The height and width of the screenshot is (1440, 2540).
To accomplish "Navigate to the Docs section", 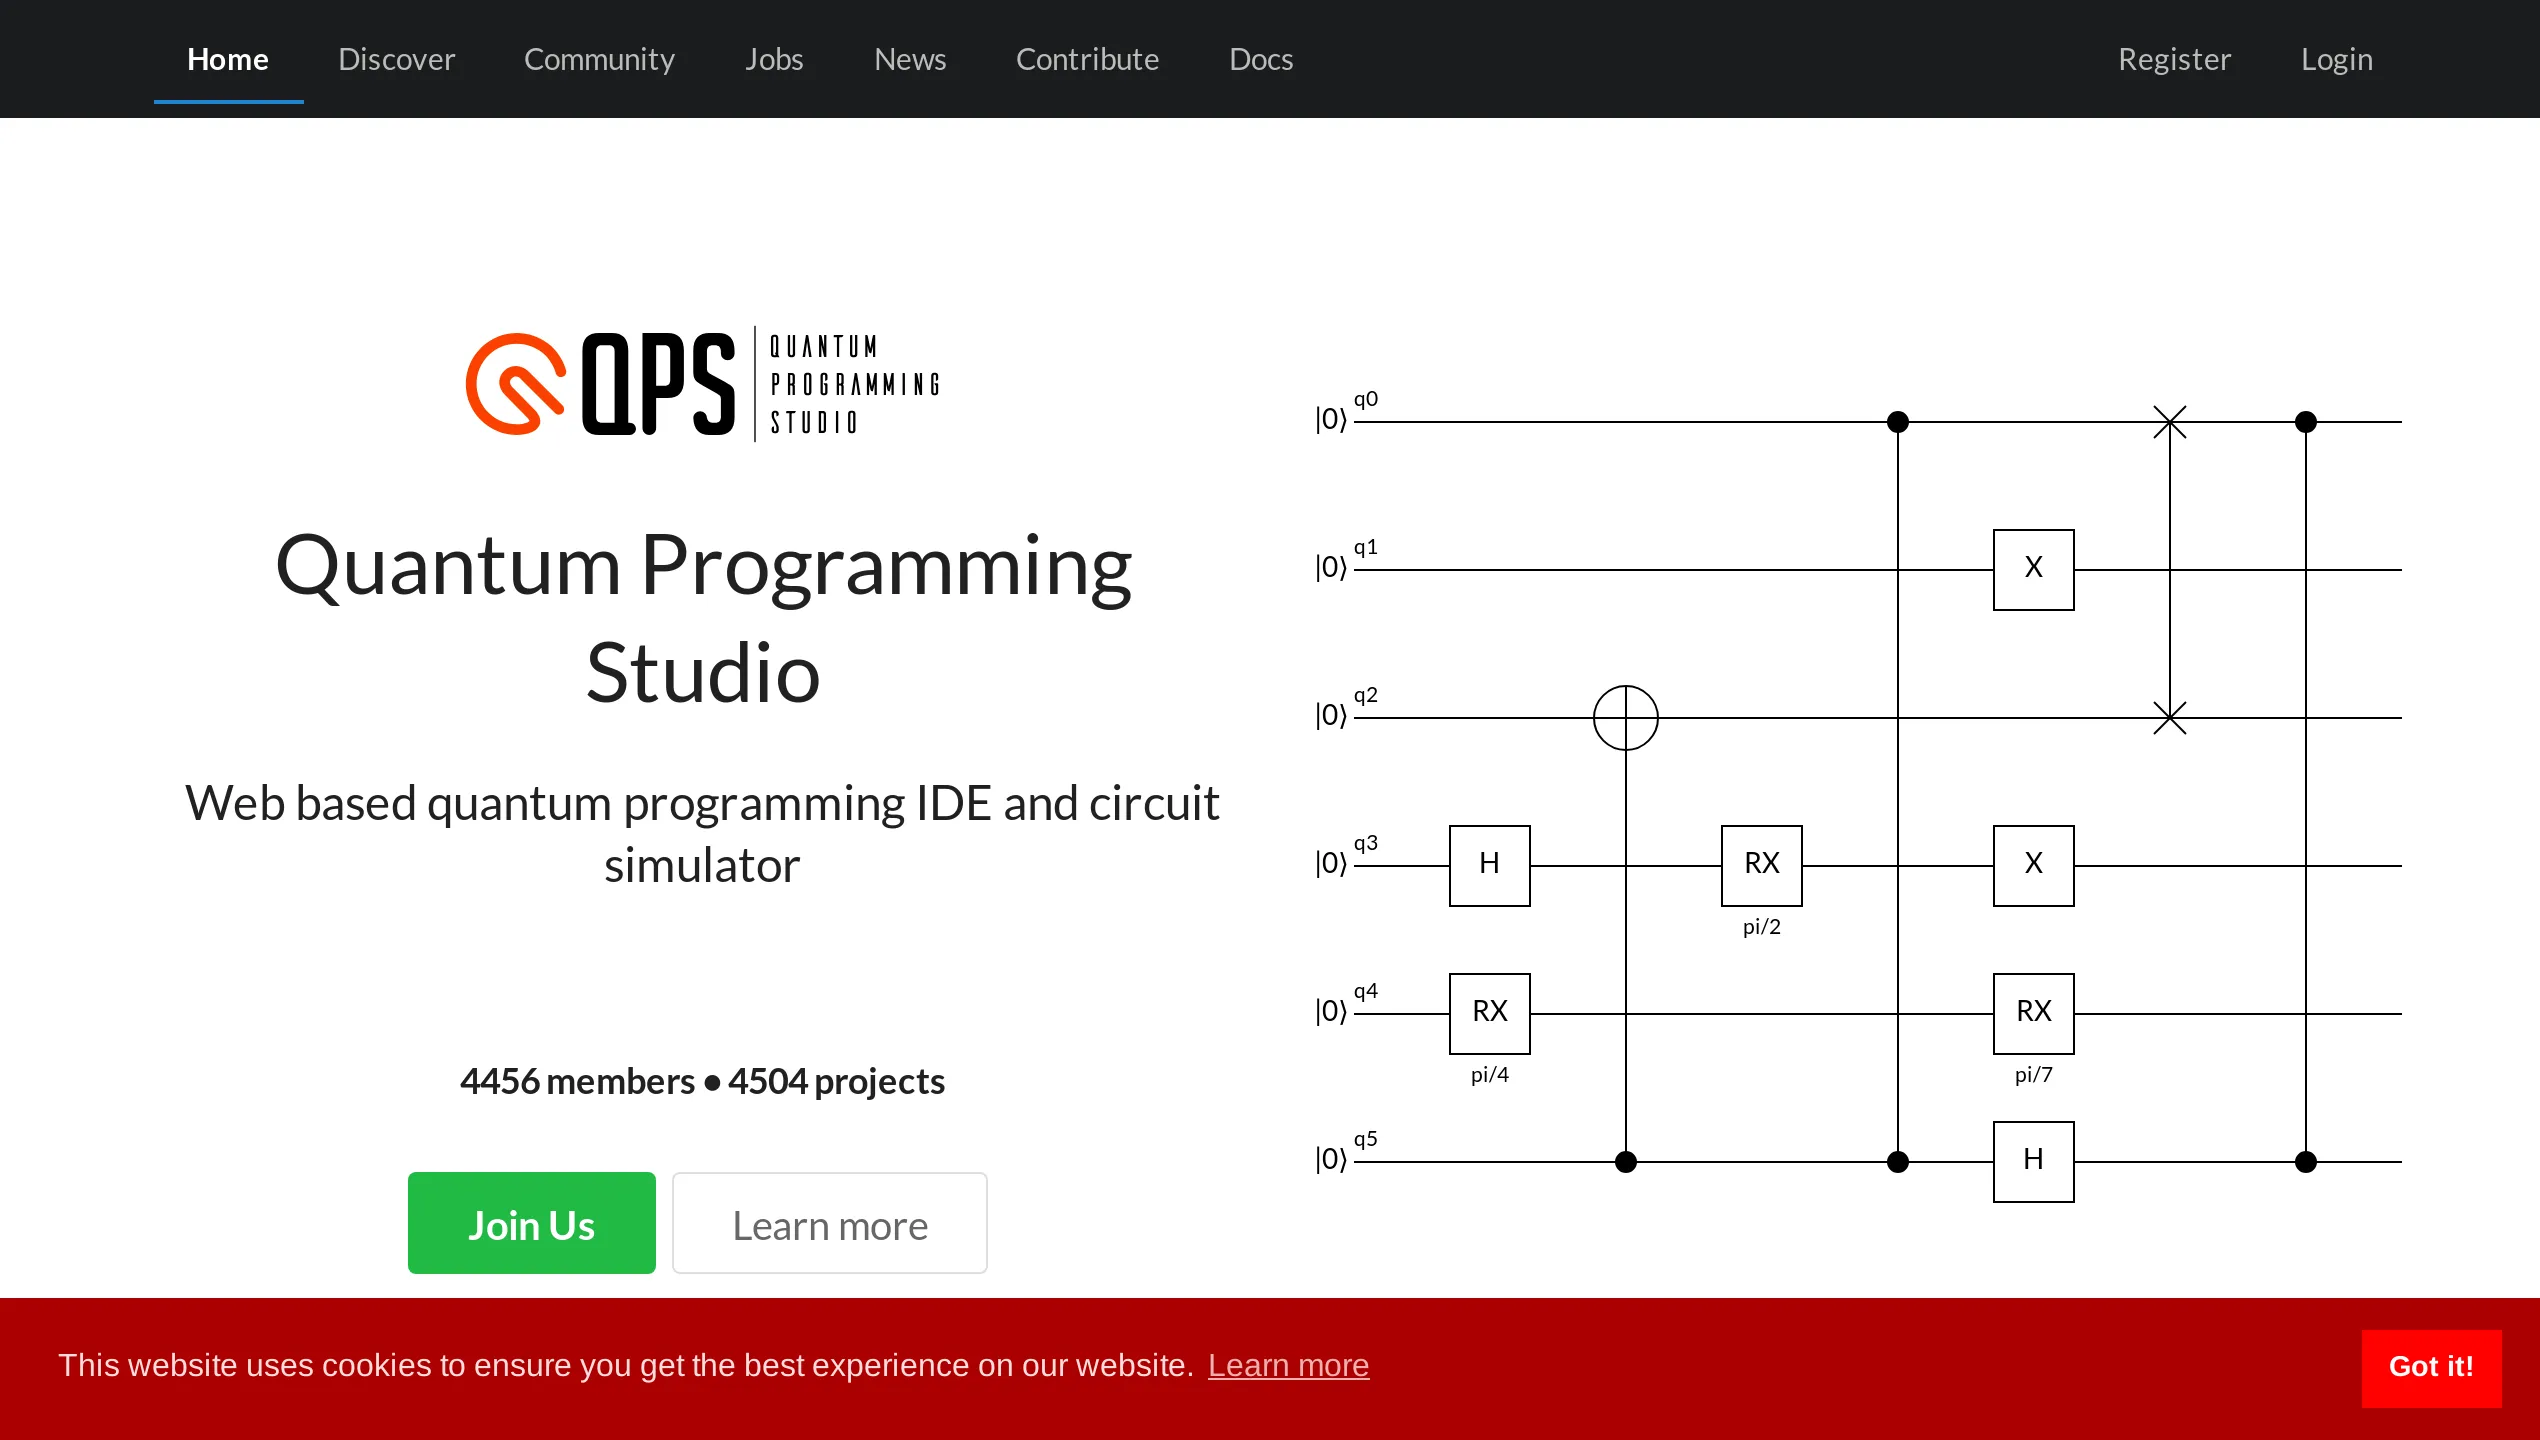I will [1261, 59].
